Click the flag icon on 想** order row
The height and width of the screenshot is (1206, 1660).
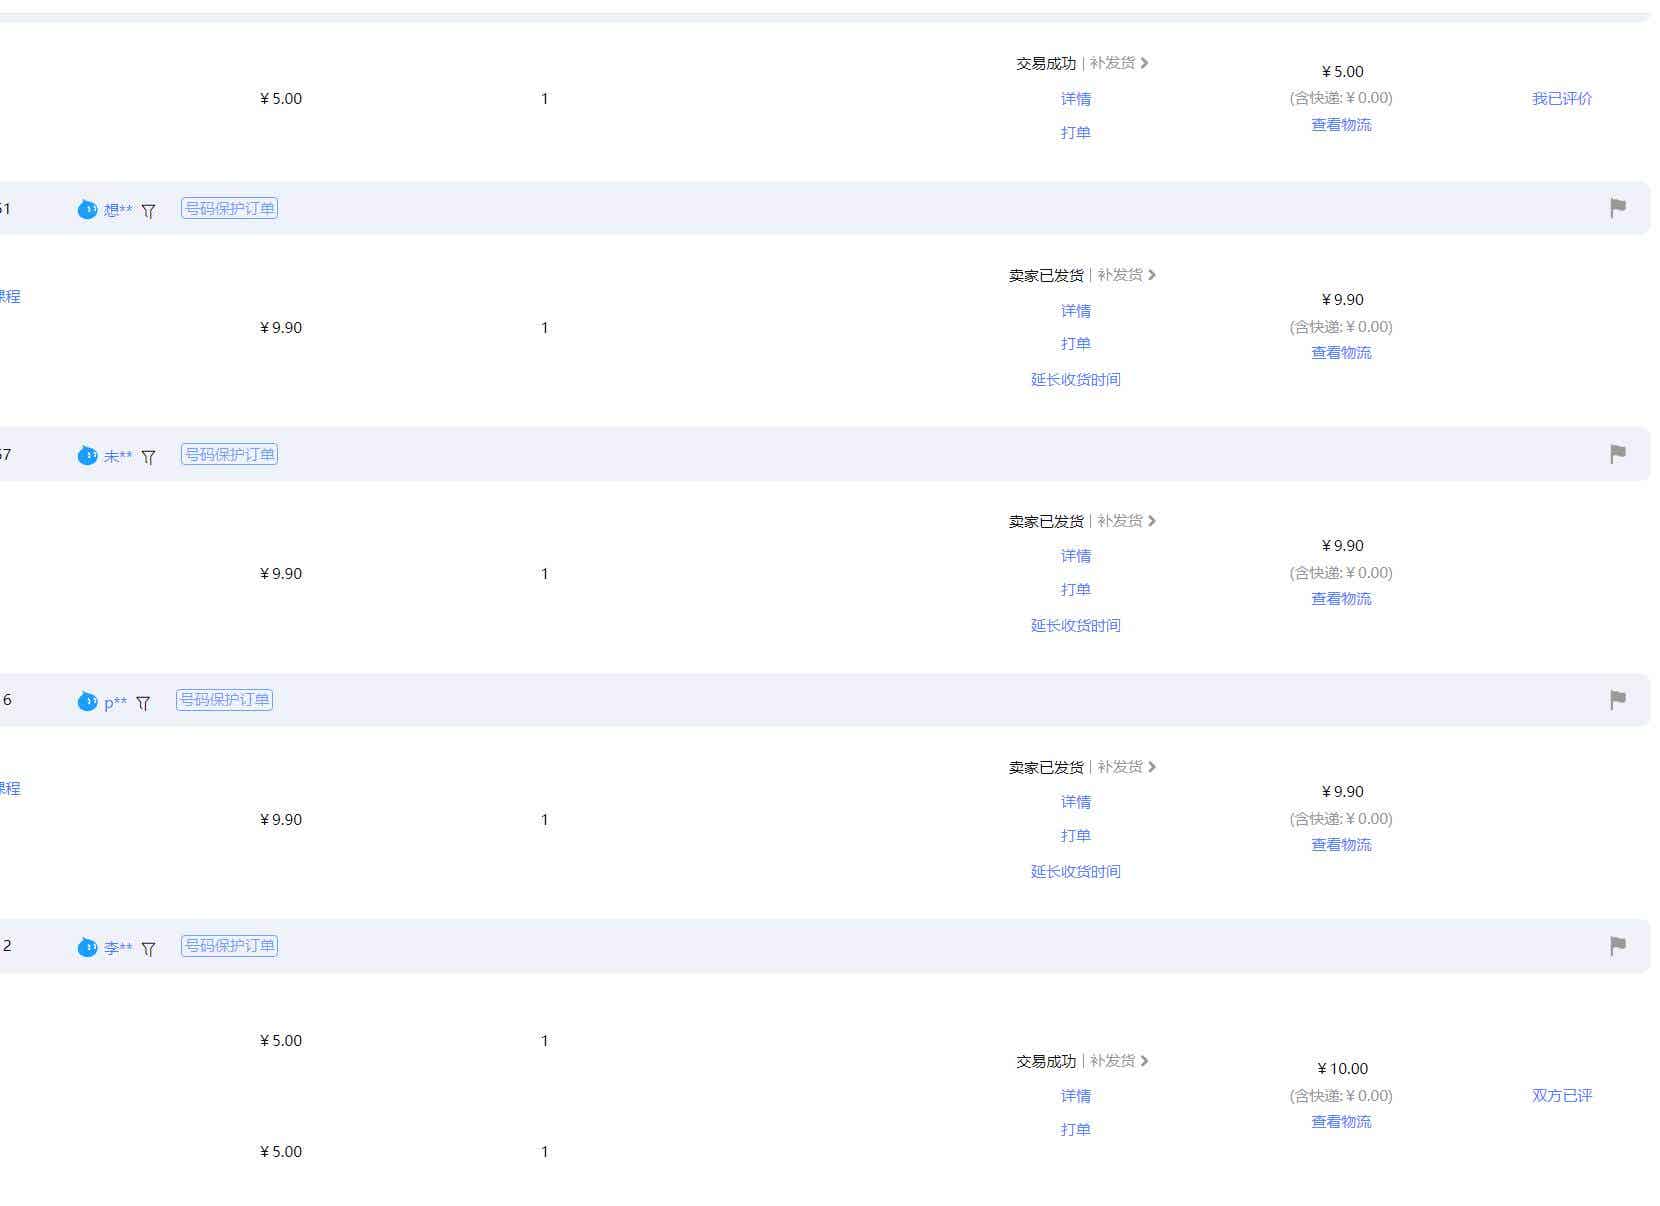[x=1617, y=208]
